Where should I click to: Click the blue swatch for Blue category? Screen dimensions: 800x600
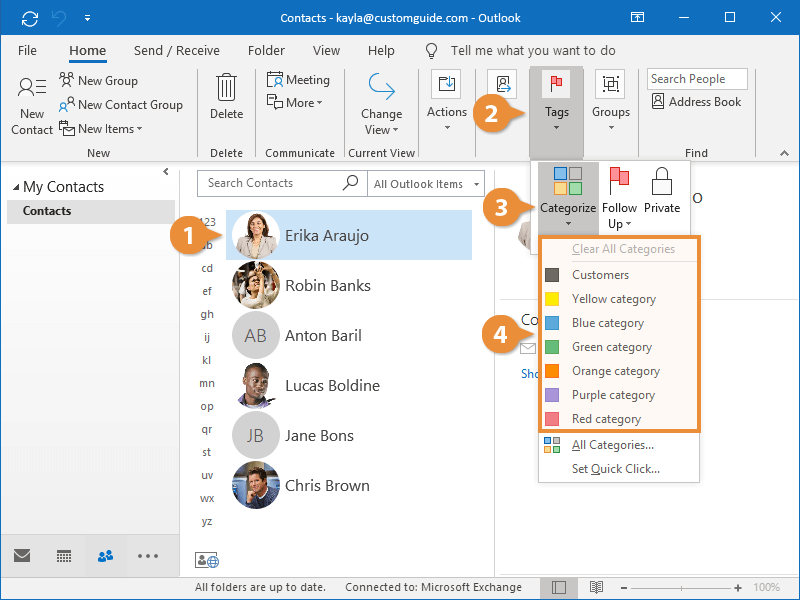tap(552, 323)
